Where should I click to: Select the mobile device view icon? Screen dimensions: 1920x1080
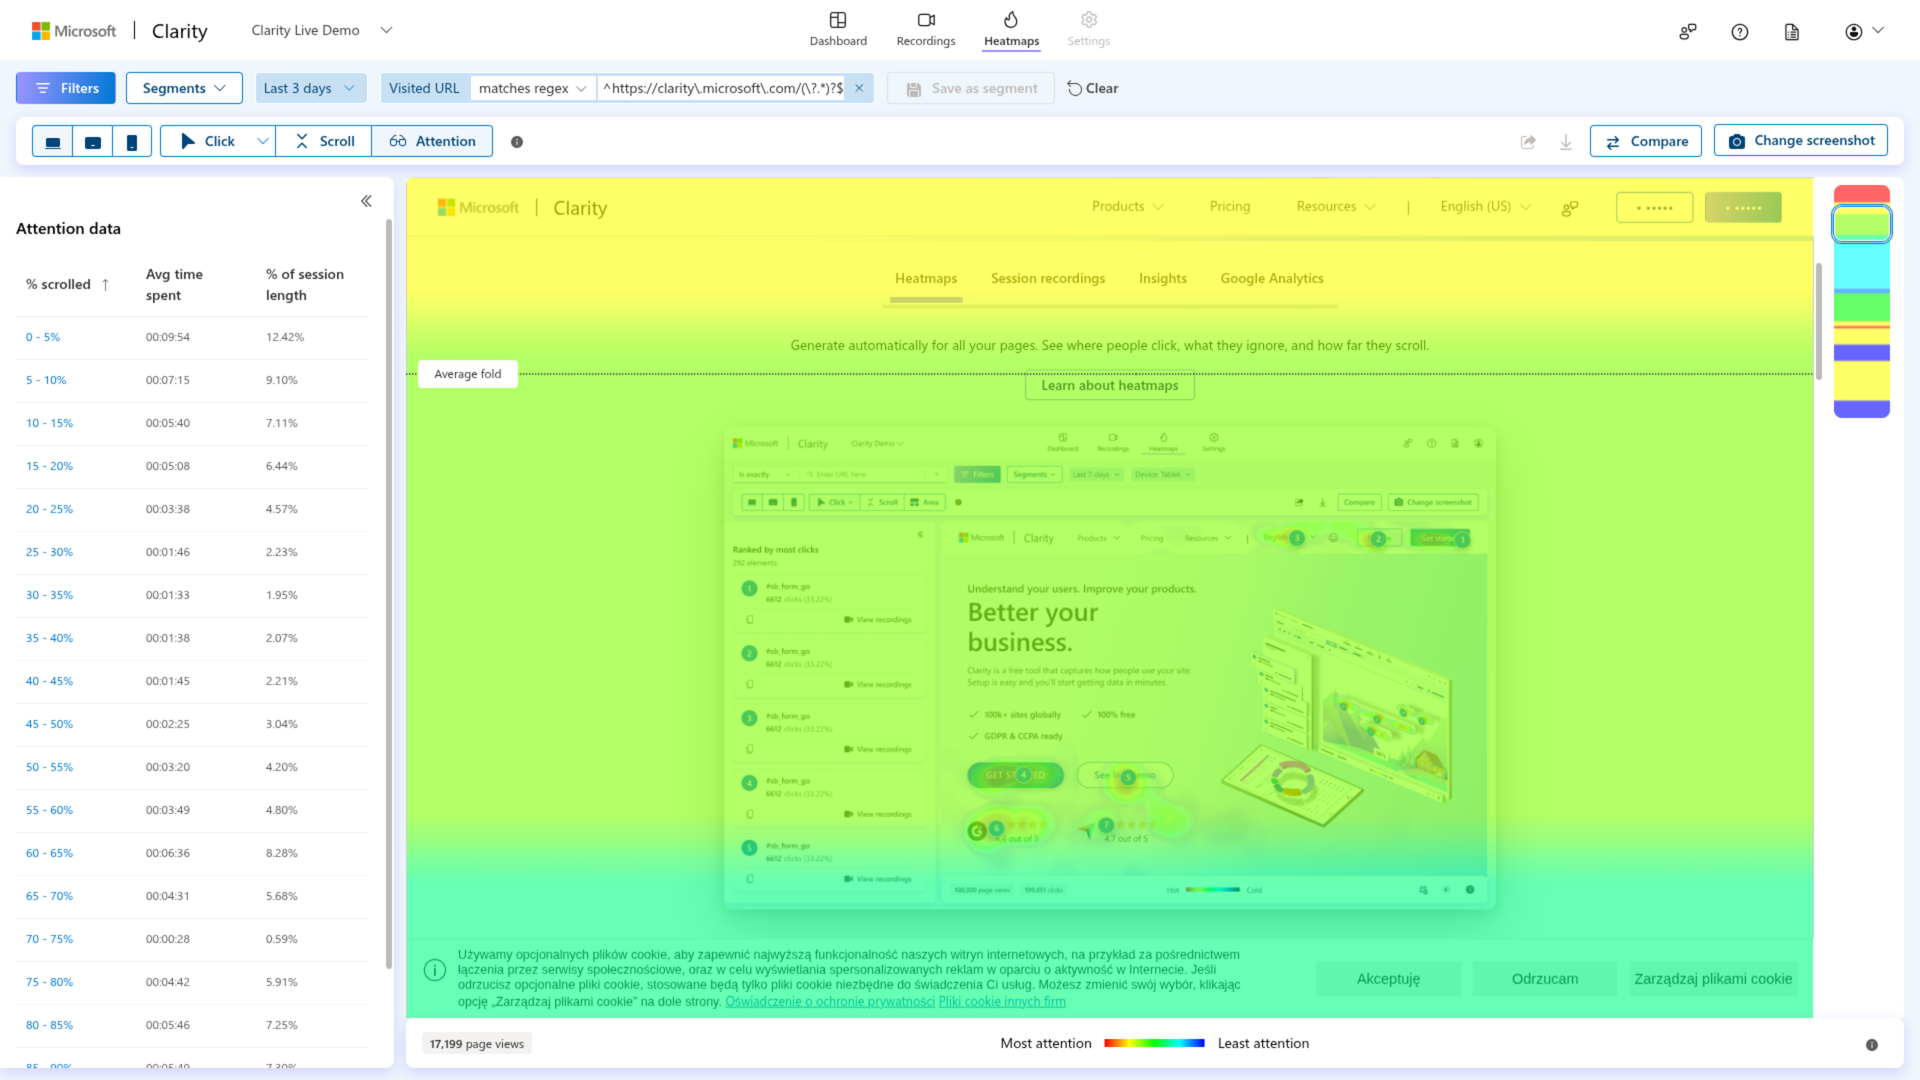tap(132, 142)
